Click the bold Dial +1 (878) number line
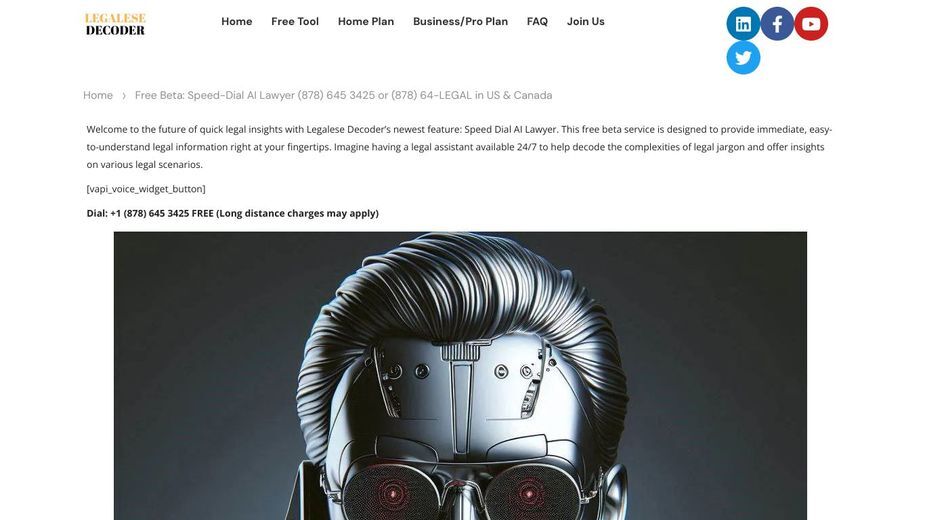Image resolution: width=925 pixels, height=520 pixels. (232, 213)
